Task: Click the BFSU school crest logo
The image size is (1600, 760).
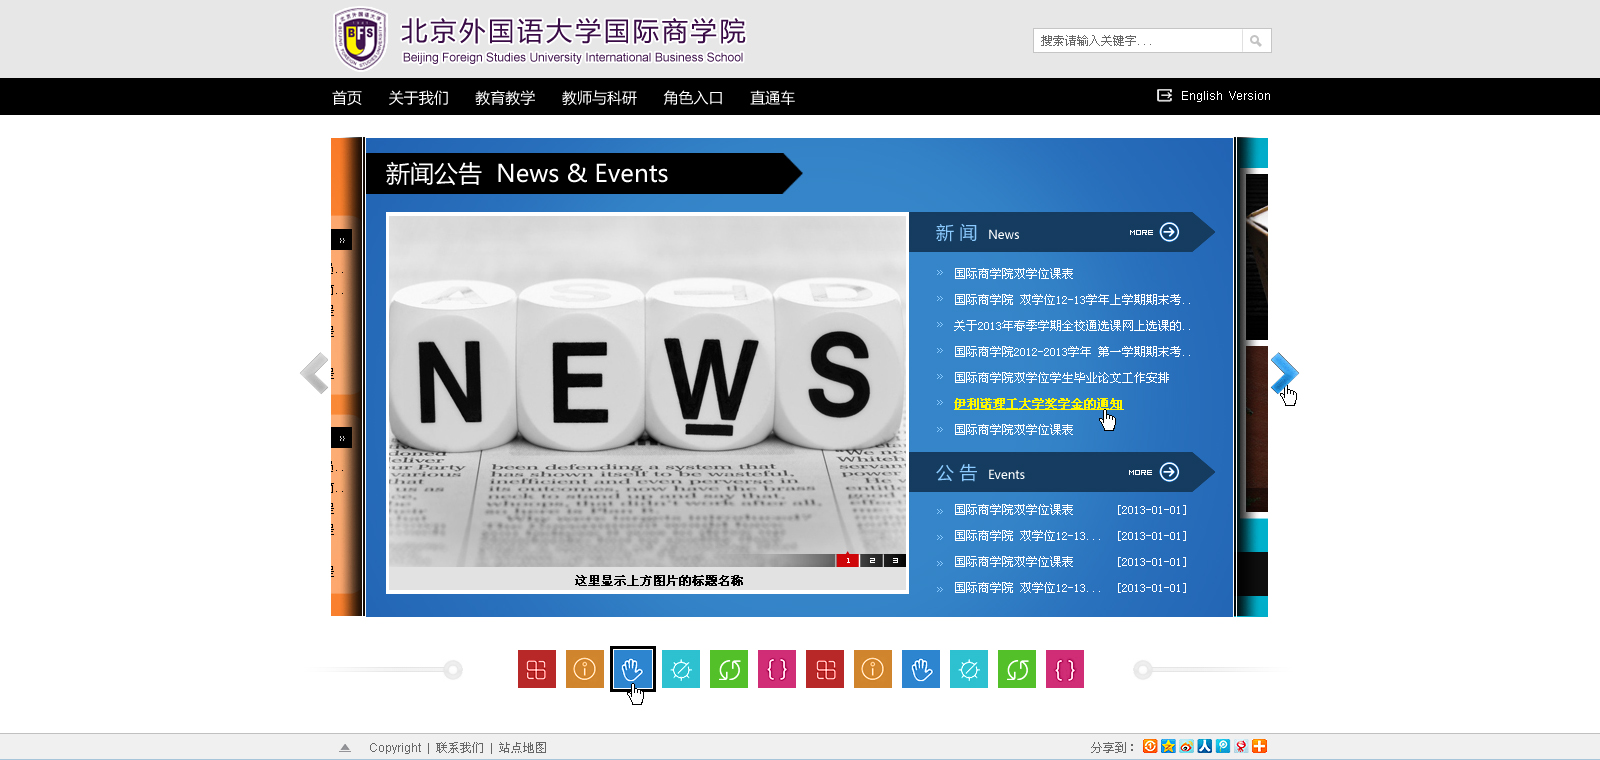Action: pyautogui.click(x=359, y=38)
